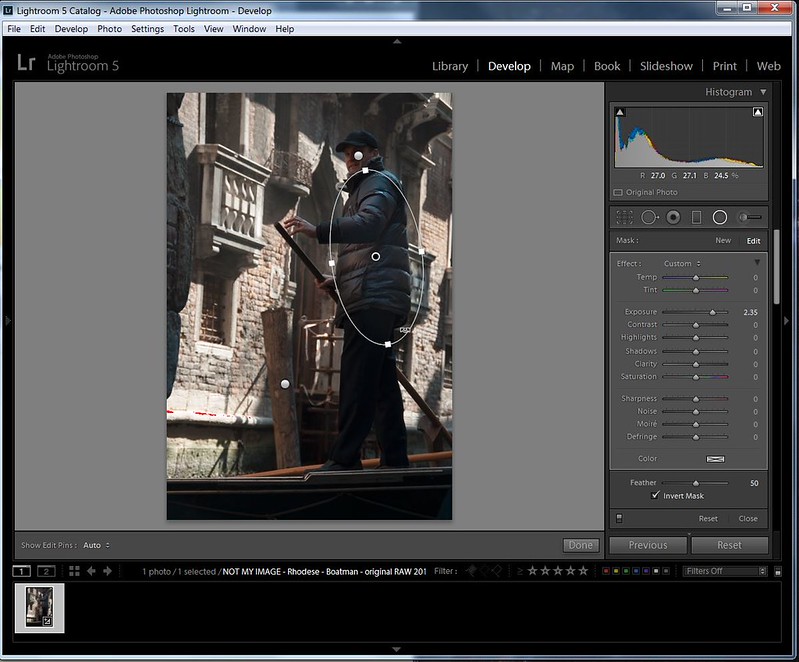
Task: Toggle highlight clipping indicator in histogram
Action: (x=758, y=112)
